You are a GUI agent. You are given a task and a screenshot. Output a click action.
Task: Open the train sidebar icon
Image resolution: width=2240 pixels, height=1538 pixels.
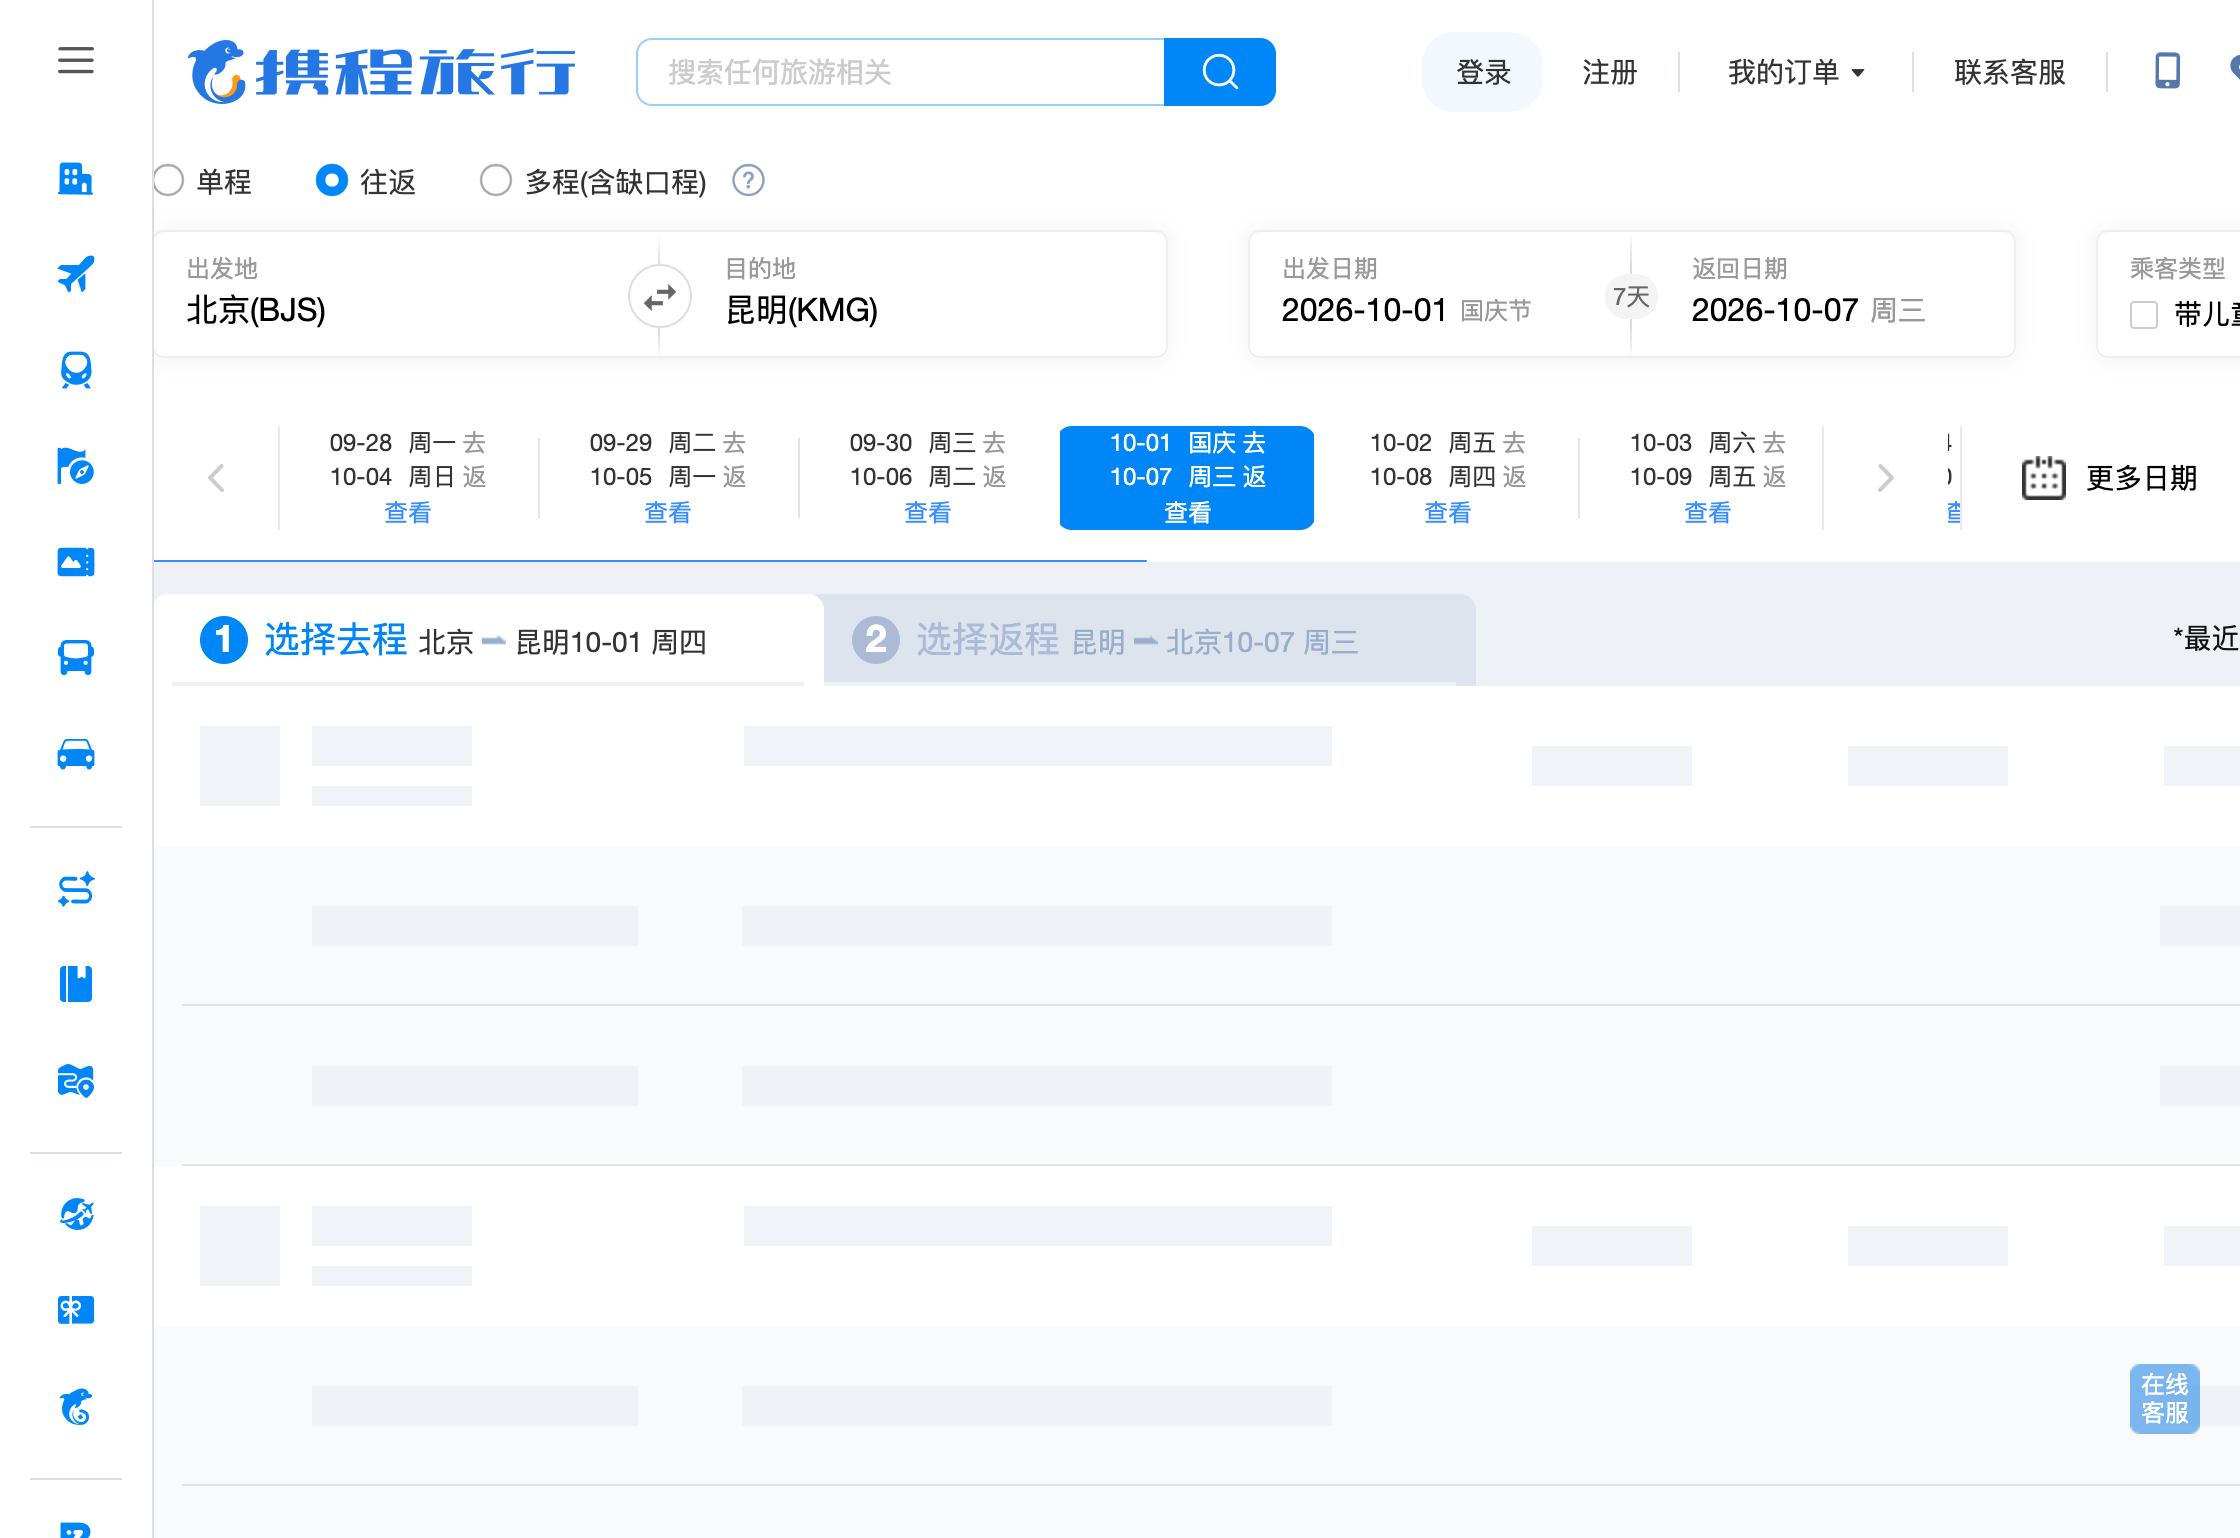pyautogui.click(x=76, y=370)
